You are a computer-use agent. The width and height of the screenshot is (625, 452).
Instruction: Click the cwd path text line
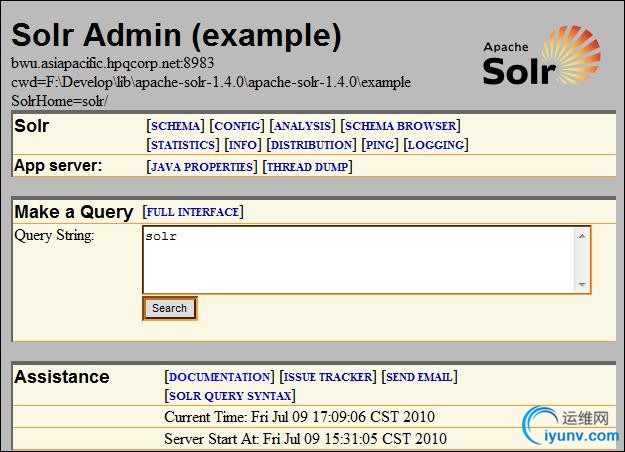pyautogui.click(x=211, y=82)
